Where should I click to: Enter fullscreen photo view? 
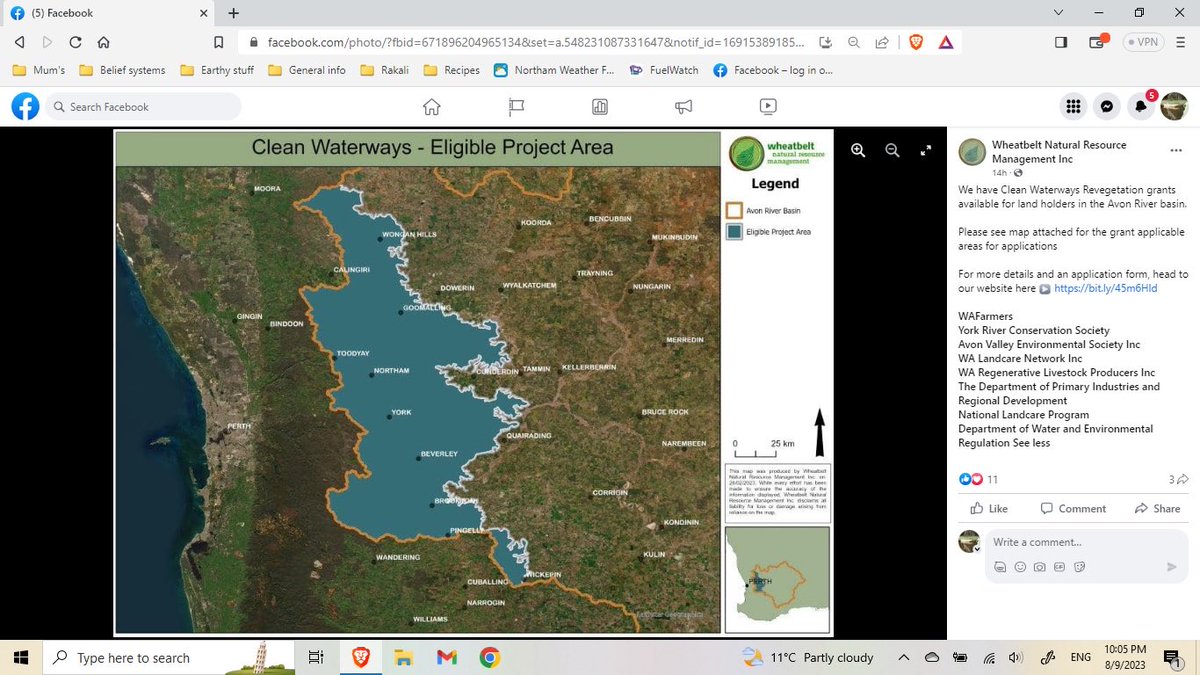click(926, 150)
